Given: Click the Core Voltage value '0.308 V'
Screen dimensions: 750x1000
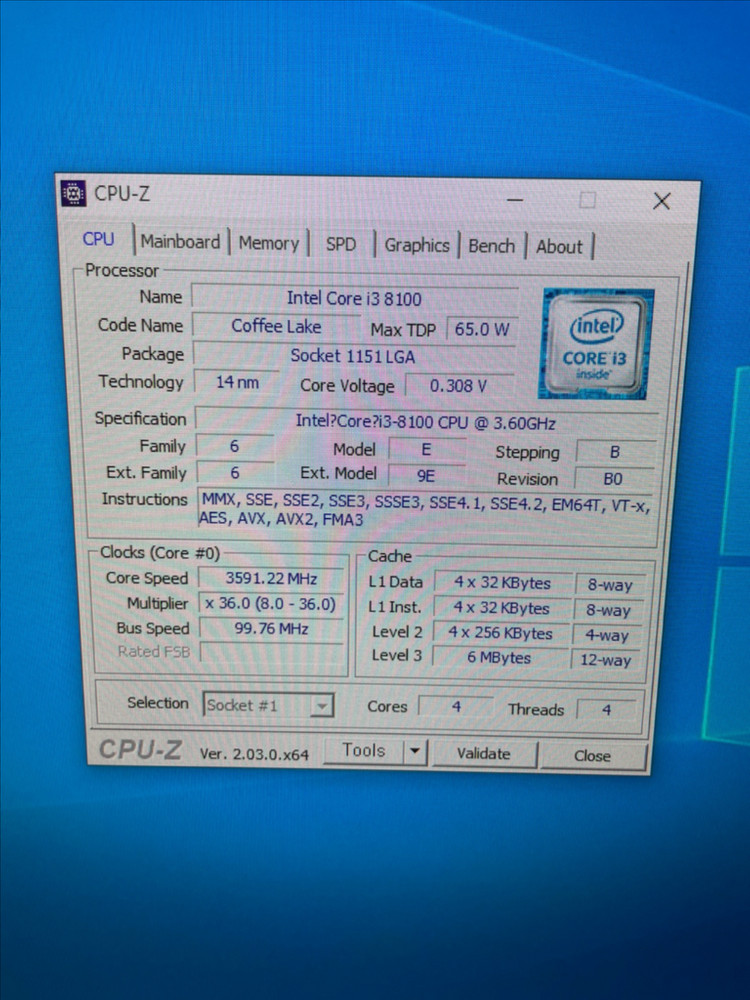Looking at the screenshot, I should coord(459,386).
